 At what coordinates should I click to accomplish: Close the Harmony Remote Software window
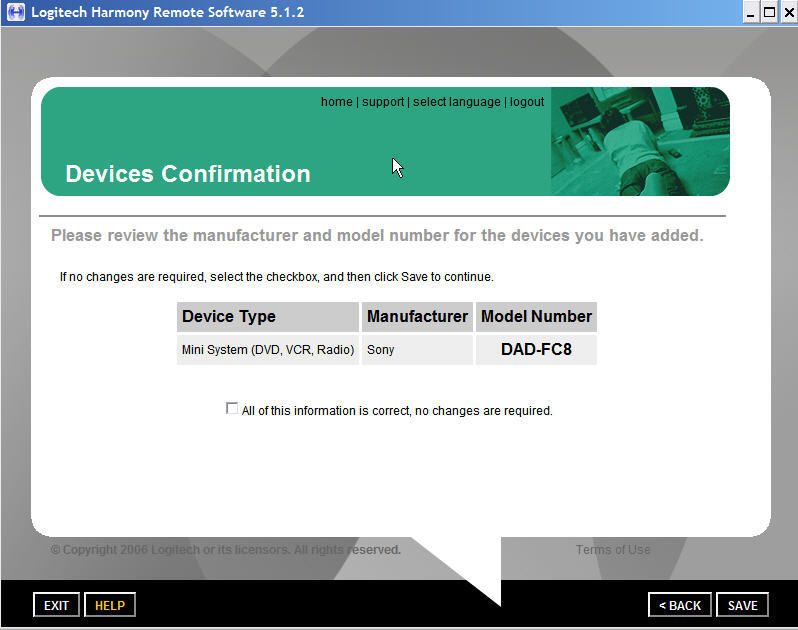[789, 12]
